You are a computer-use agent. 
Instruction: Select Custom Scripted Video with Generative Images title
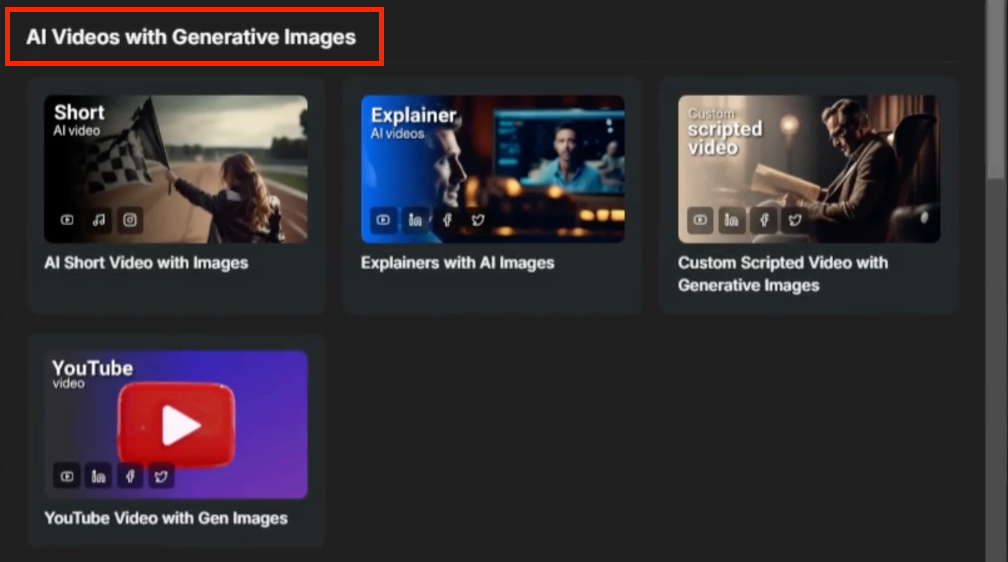point(783,274)
